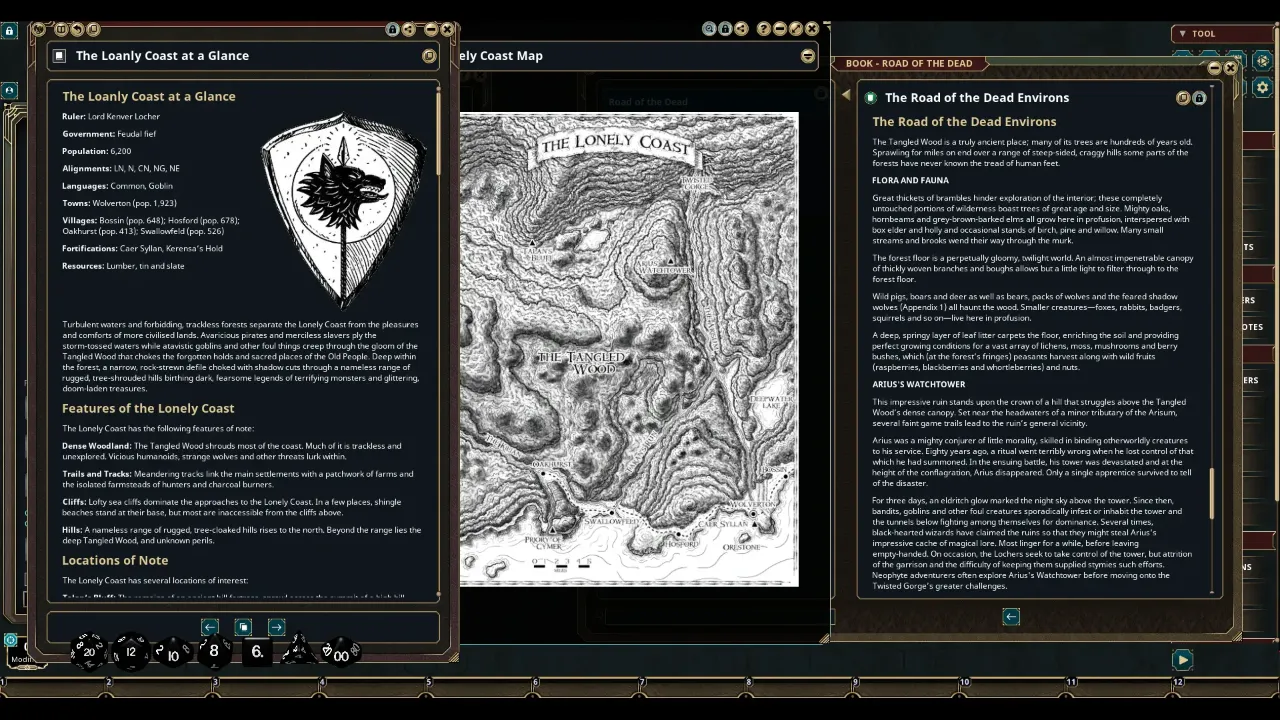The width and height of the screenshot is (1280, 720).
Task: Roll the d12 die
Action: (x=131, y=652)
